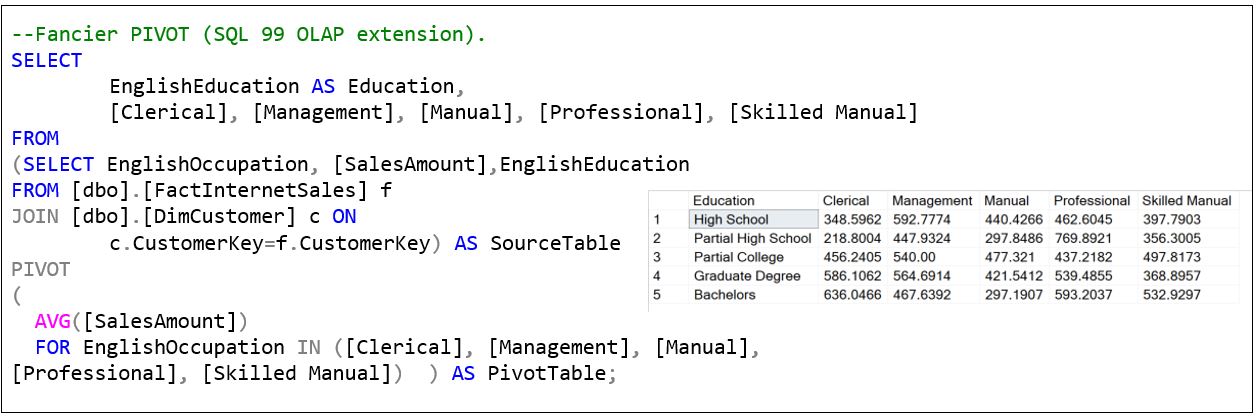
Task: Click row number 5 header in results
Action: (657, 295)
